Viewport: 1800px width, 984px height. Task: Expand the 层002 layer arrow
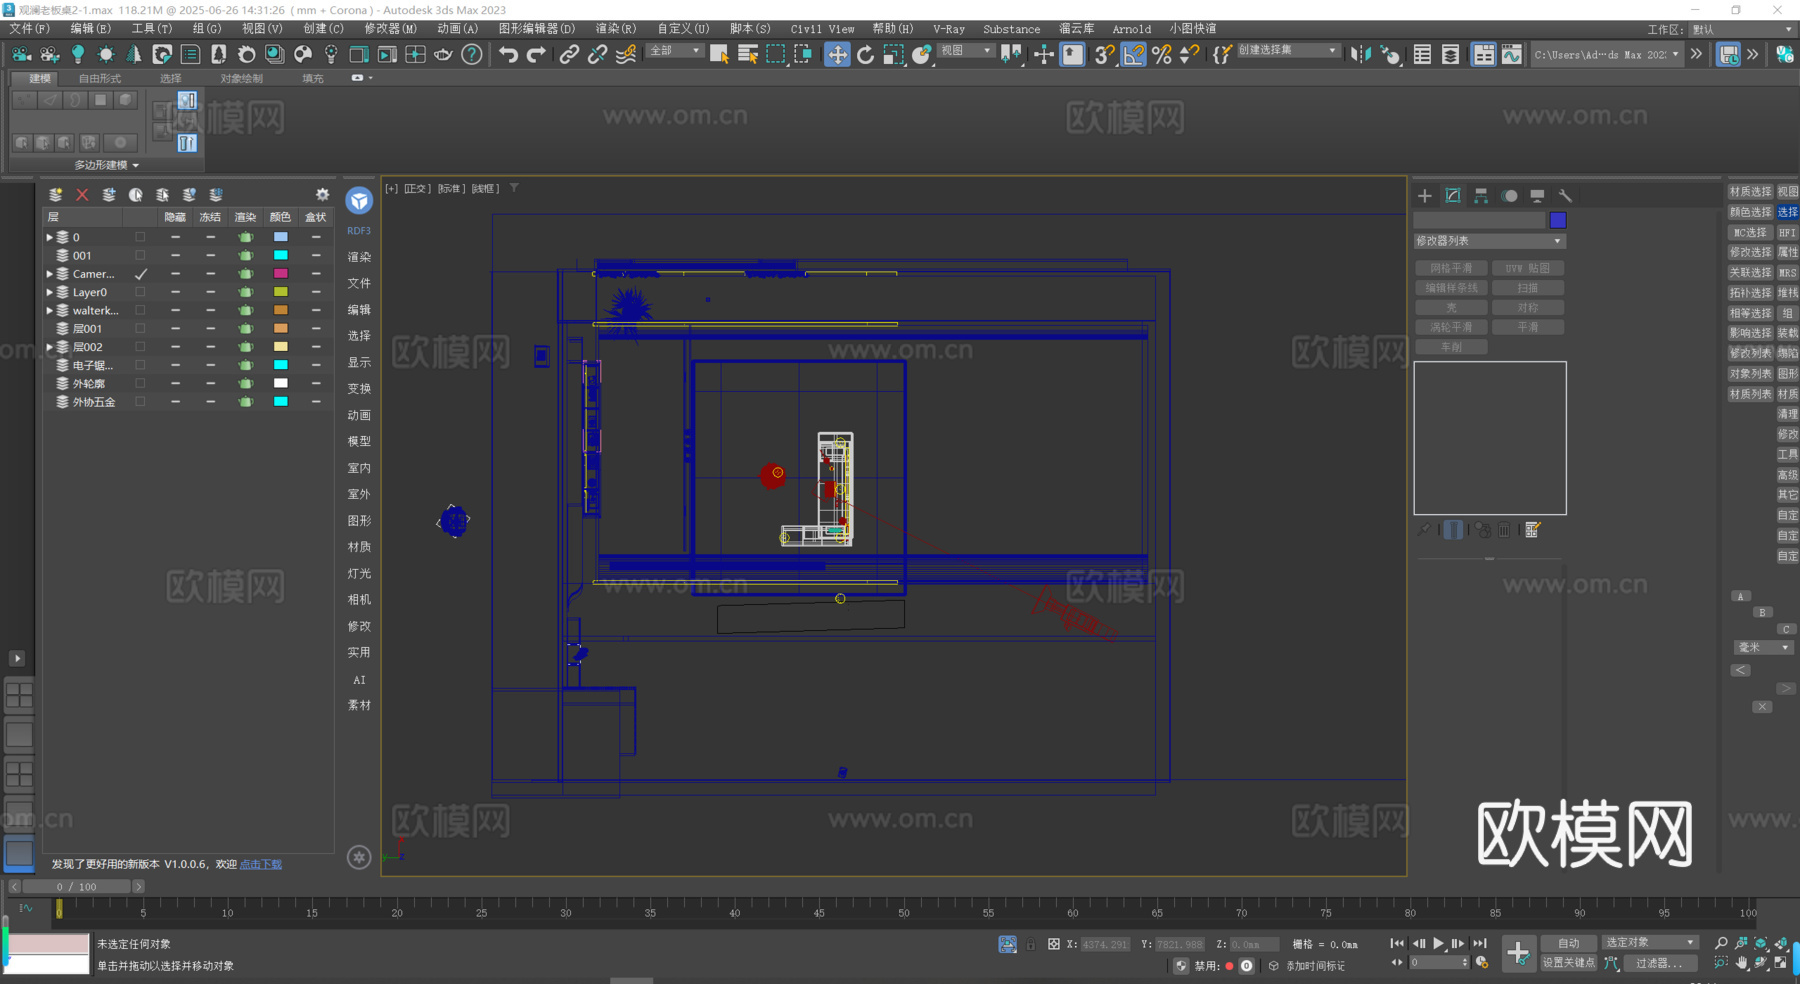click(x=49, y=347)
